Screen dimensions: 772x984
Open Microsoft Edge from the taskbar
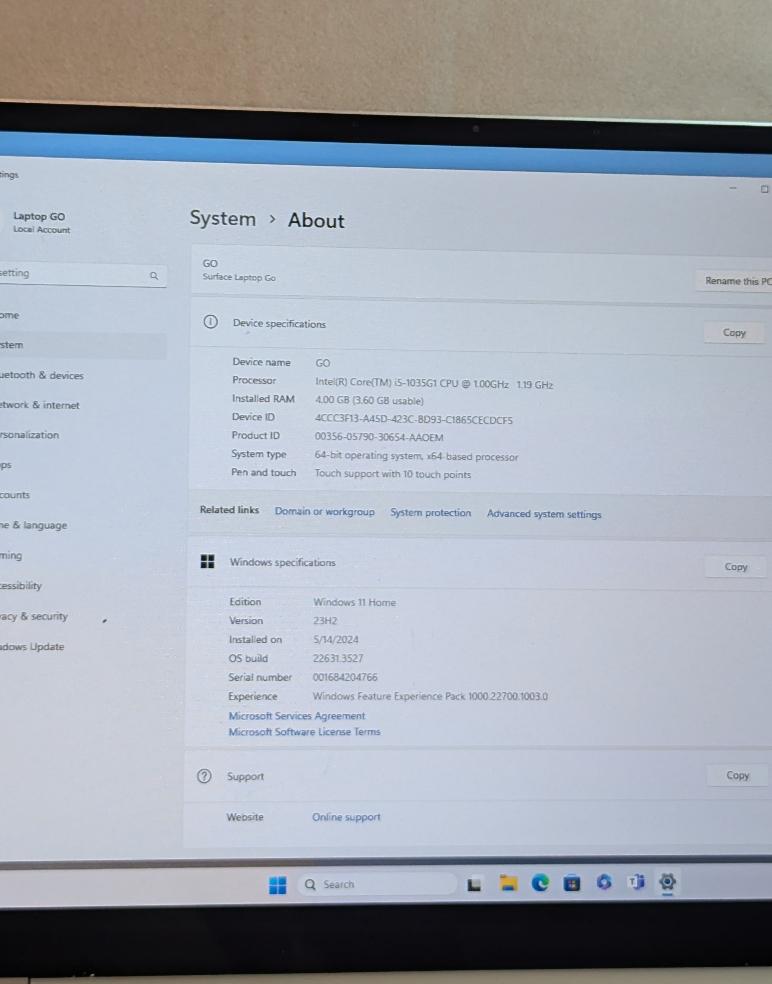point(540,883)
